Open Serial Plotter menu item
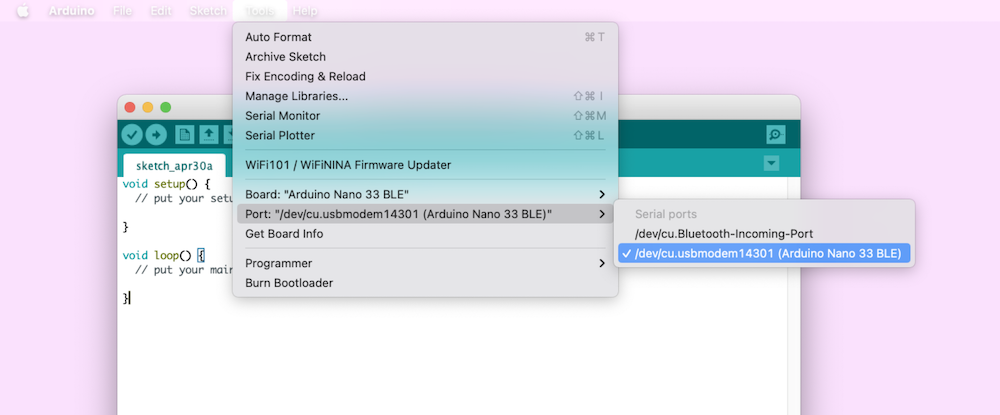This screenshot has width=1000, height=415. (425, 136)
